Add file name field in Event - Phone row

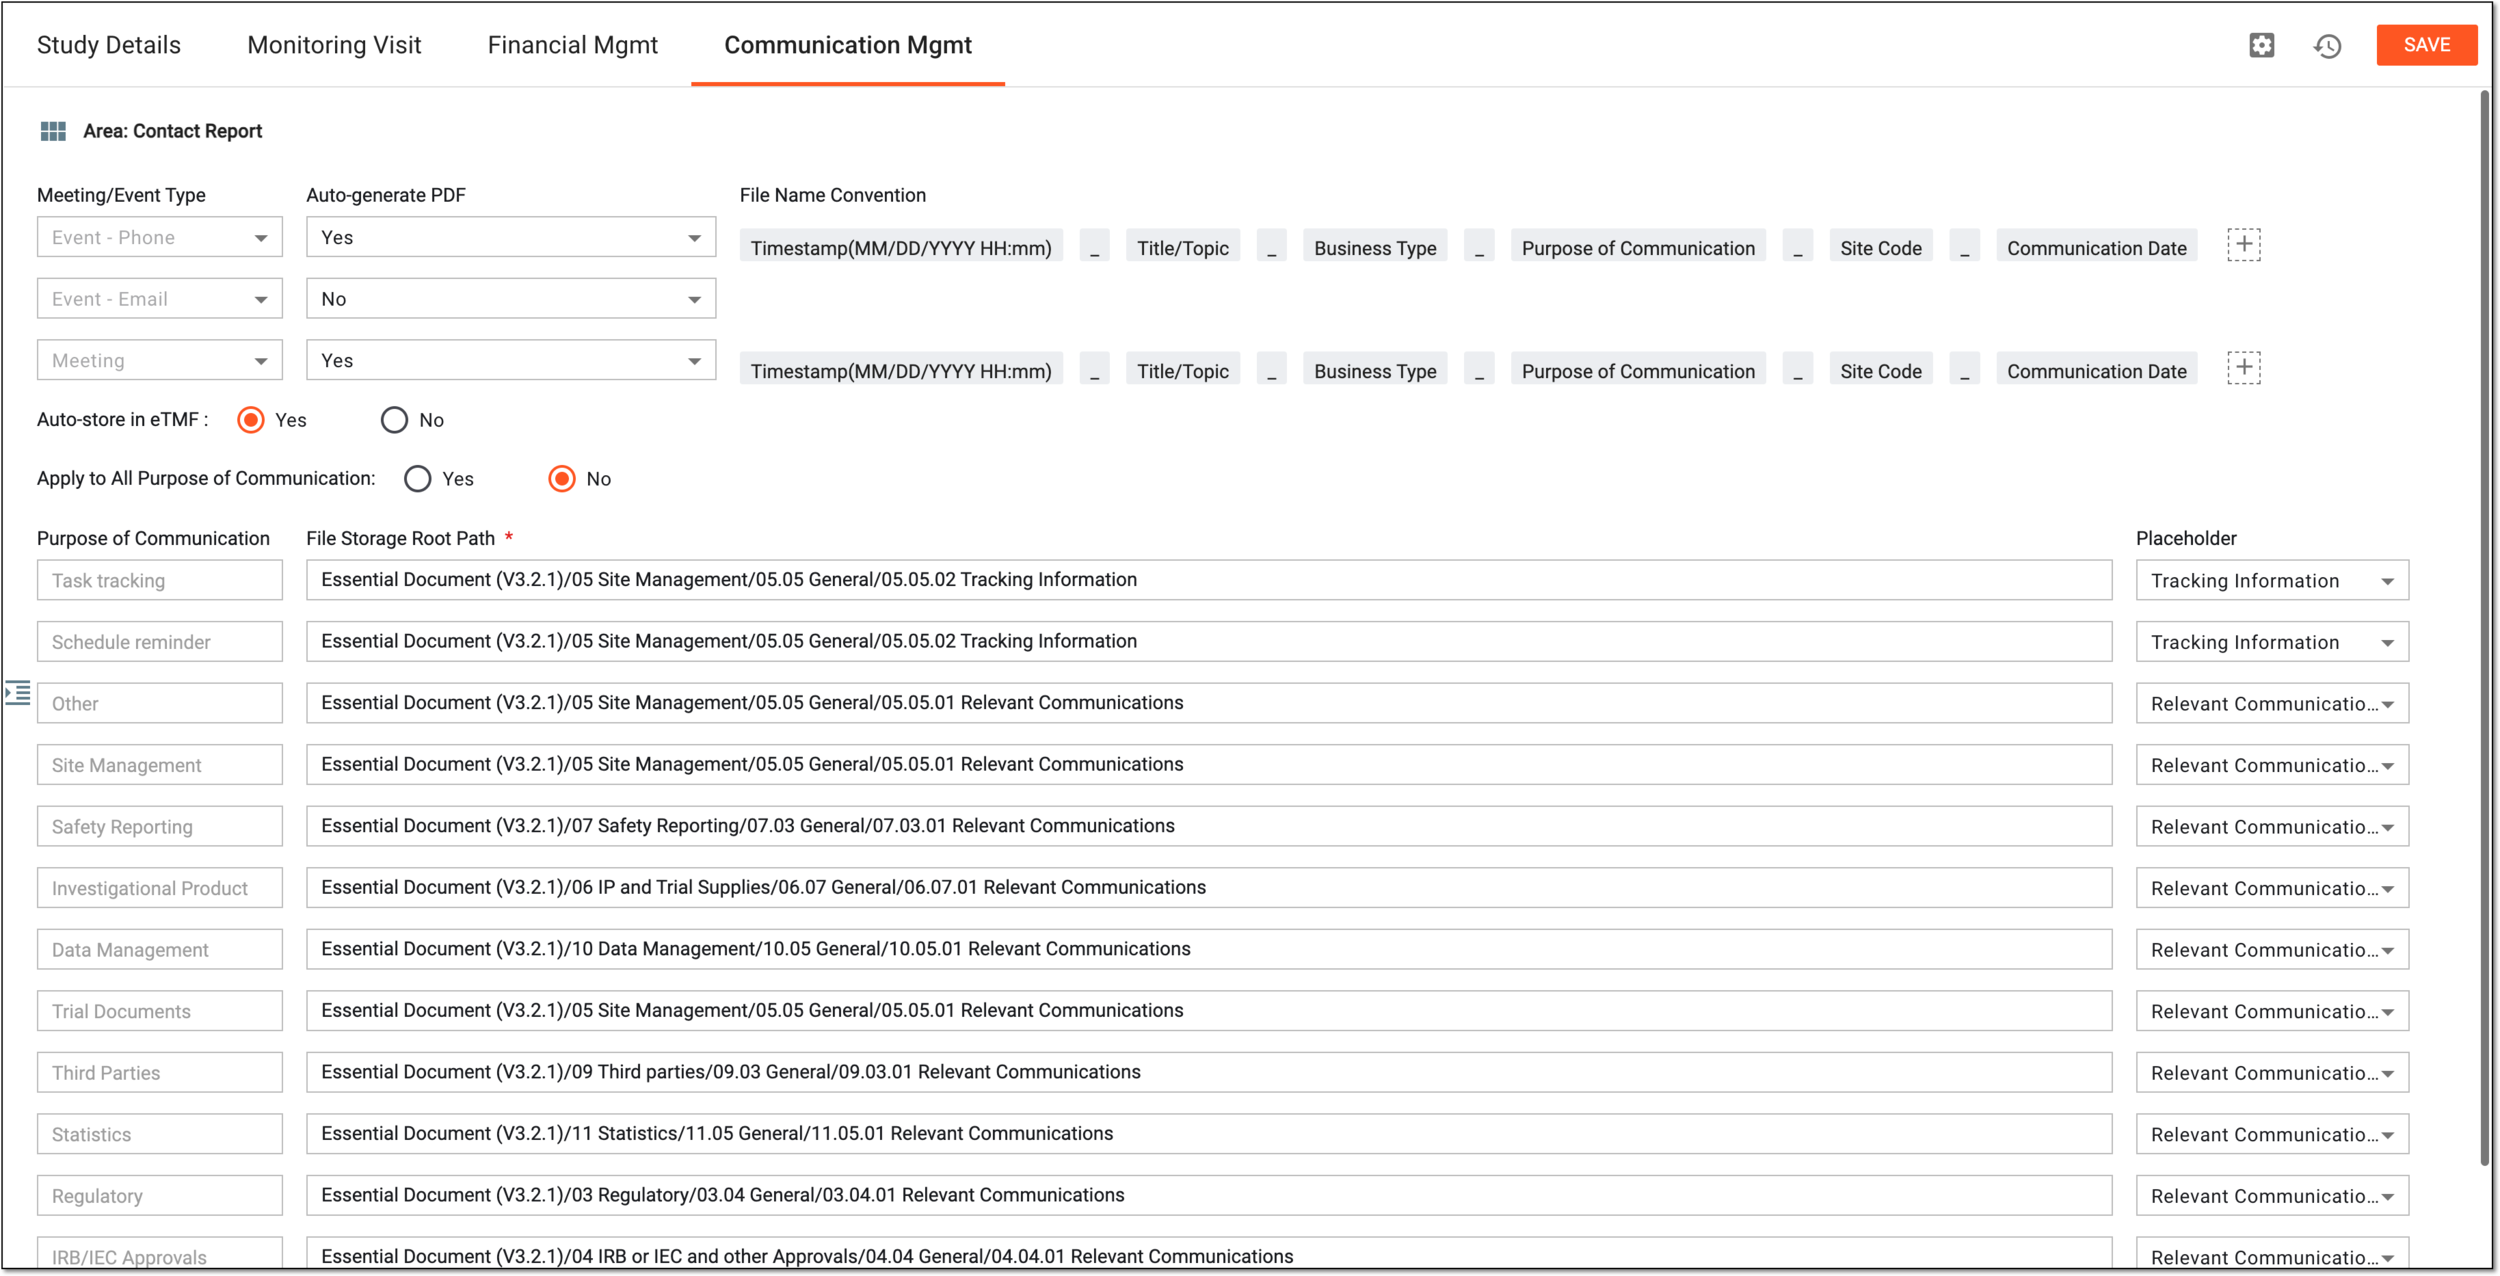tap(2243, 245)
